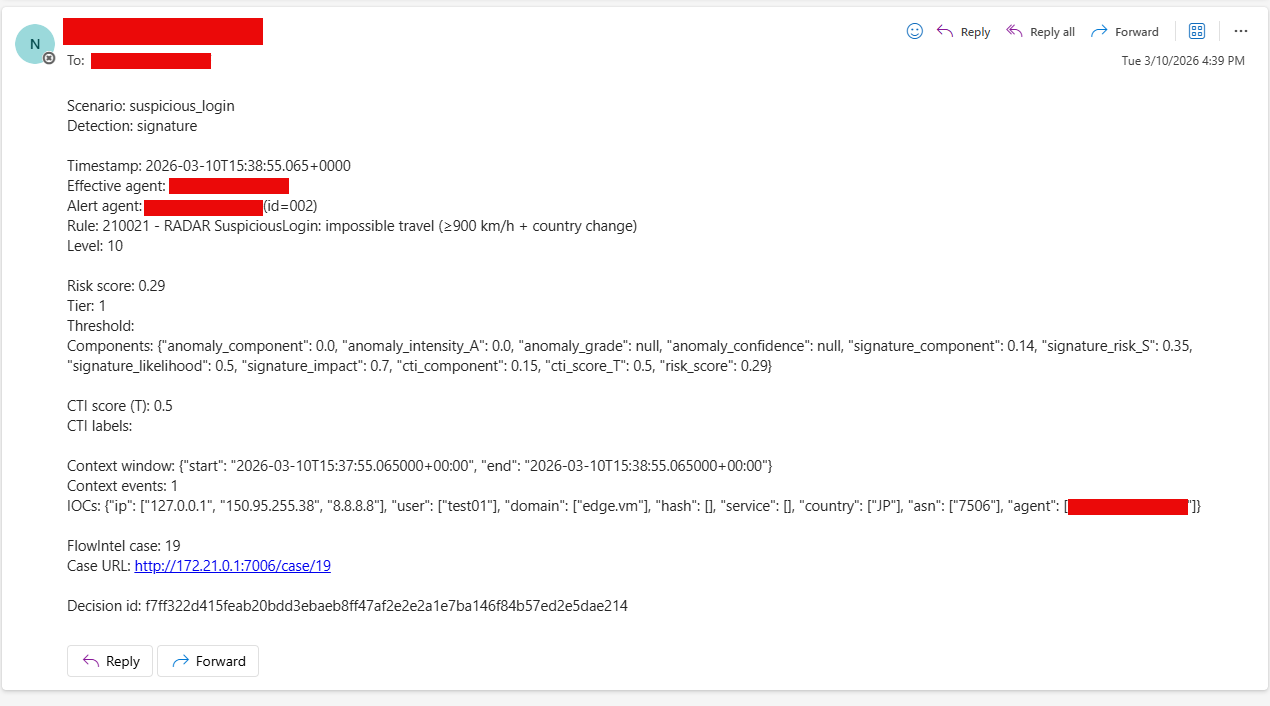Click the Risk score 0.29 text
The width and height of the screenshot is (1270, 706).
click(116, 286)
